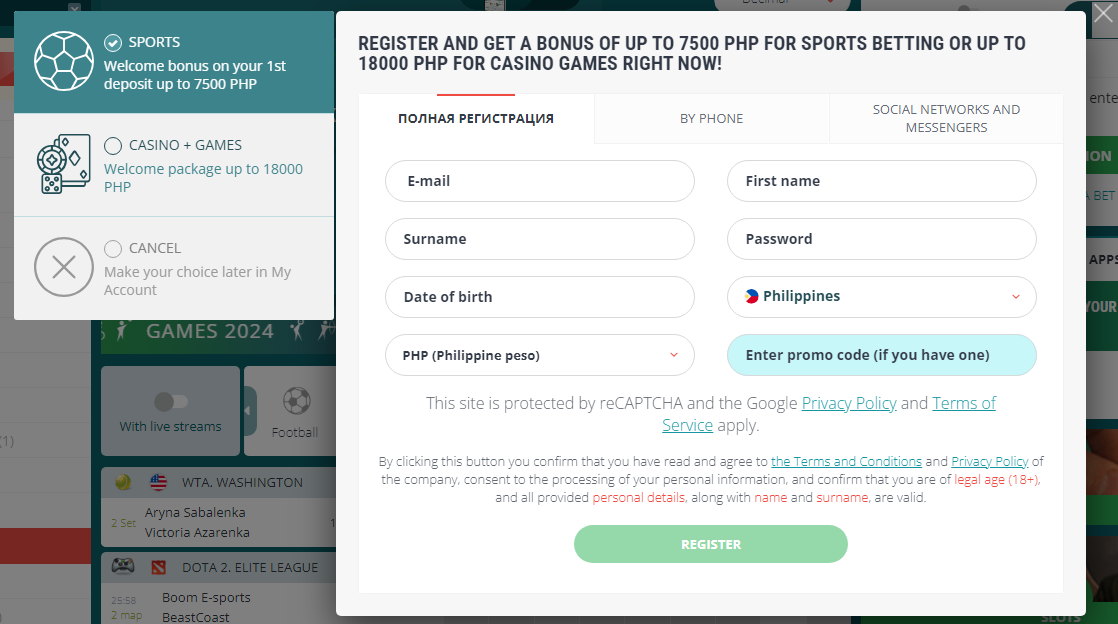Screen dimensions: 1118x624
Task: Click the Cancel X circle icon
Action: [x=64, y=267]
